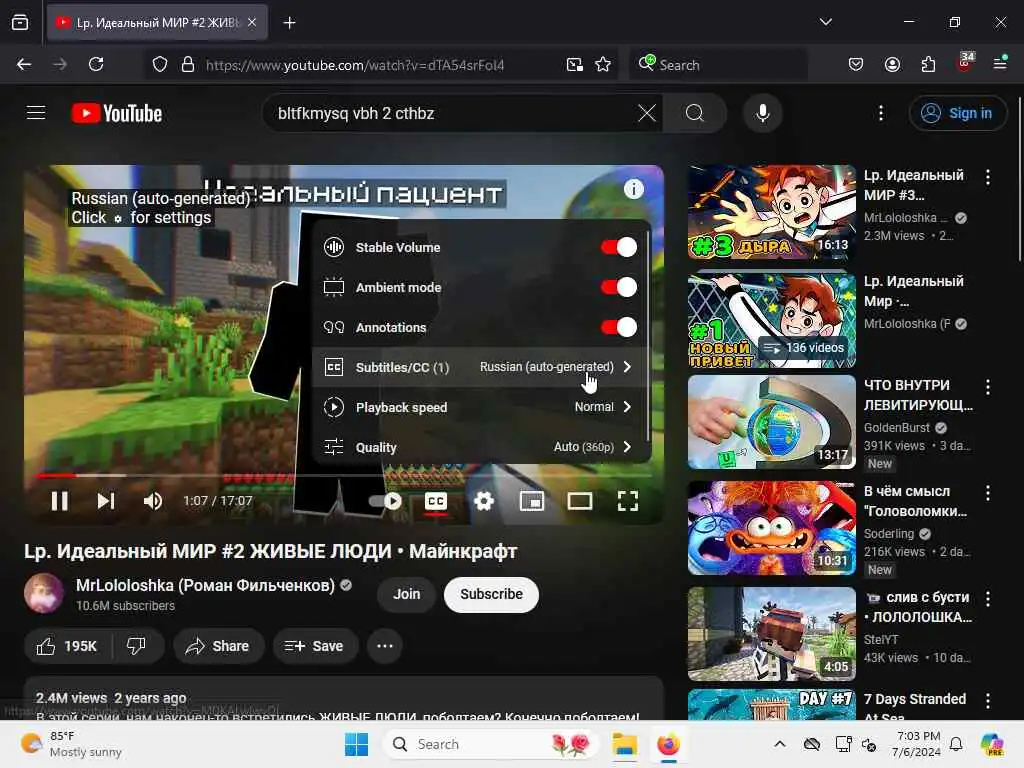
Task: Seek on the video progress bar
Action: coord(344,476)
